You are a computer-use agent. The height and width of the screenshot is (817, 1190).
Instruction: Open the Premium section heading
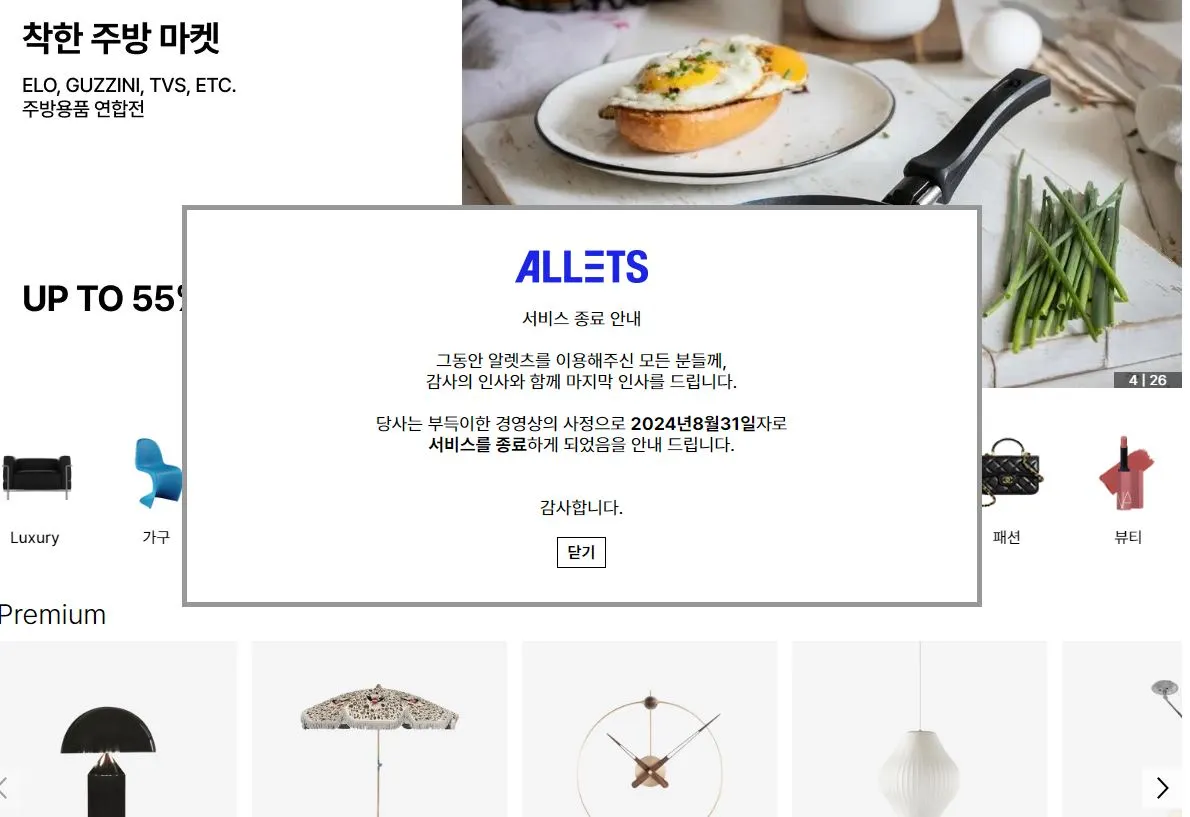(x=53, y=614)
